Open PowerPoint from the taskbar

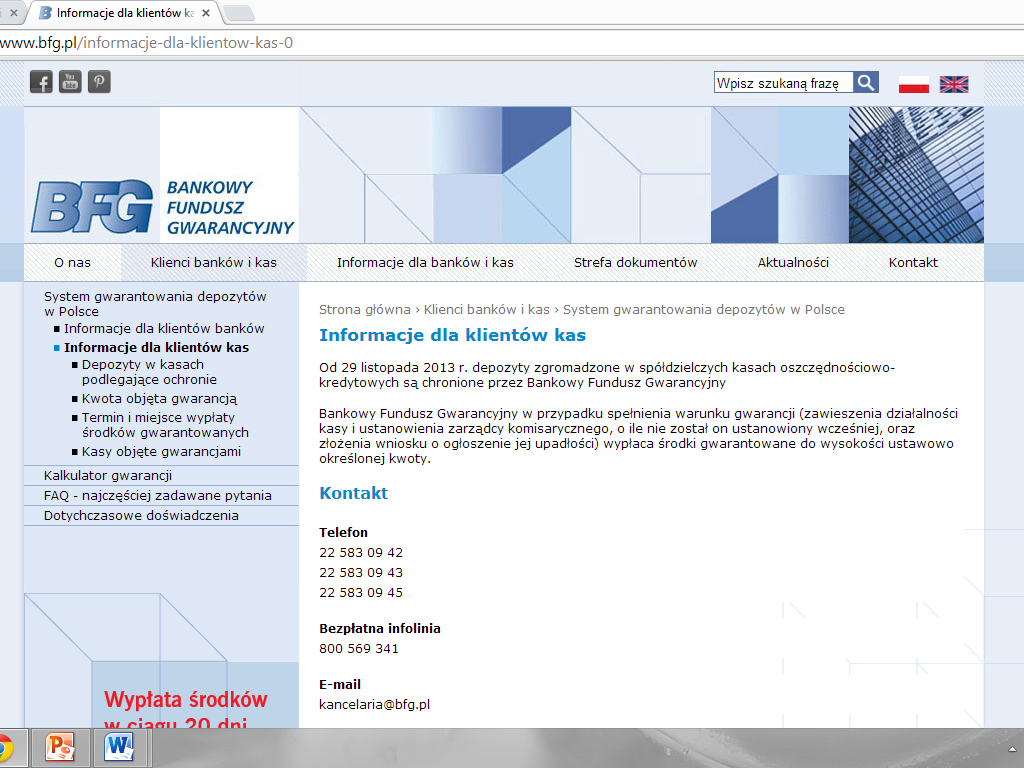click(59, 747)
